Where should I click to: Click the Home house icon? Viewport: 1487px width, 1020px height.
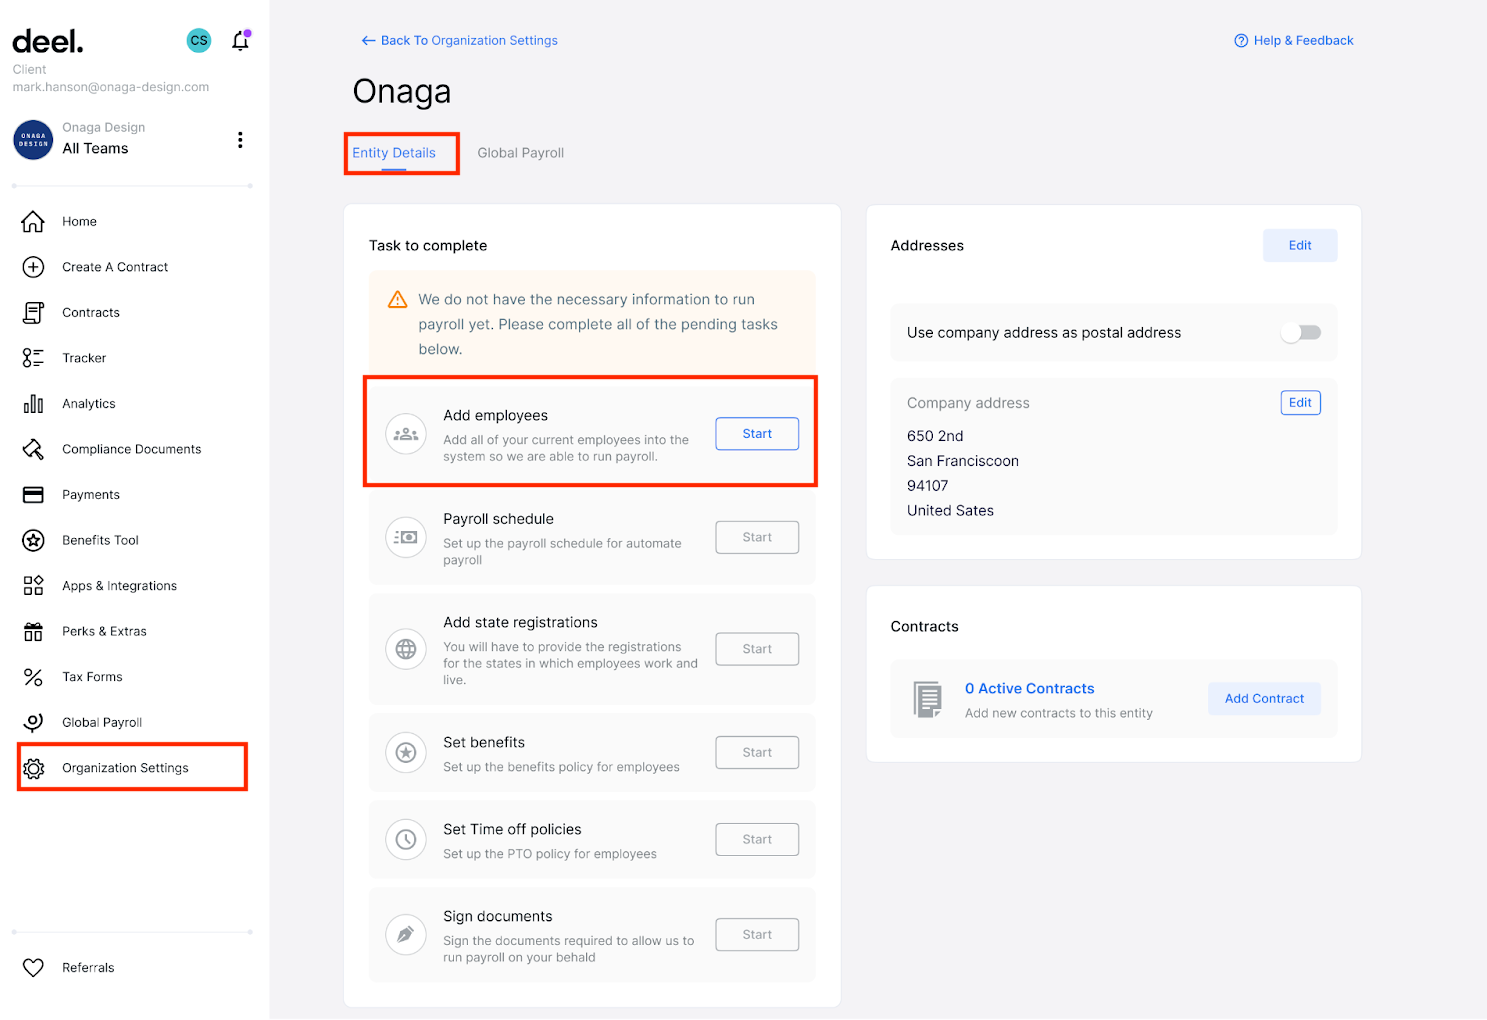[33, 221]
